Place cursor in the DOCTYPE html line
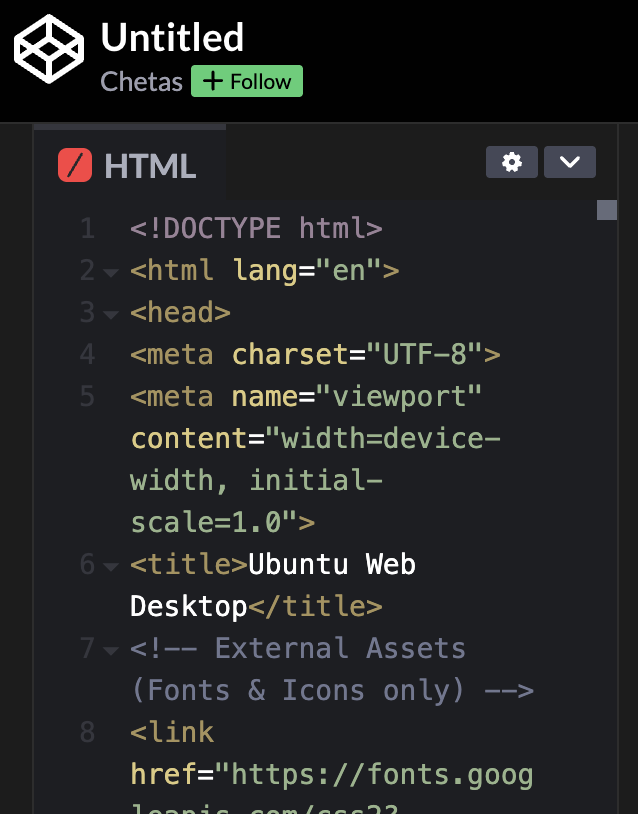This screenshot has width=638, height=814. pos(256,229)
